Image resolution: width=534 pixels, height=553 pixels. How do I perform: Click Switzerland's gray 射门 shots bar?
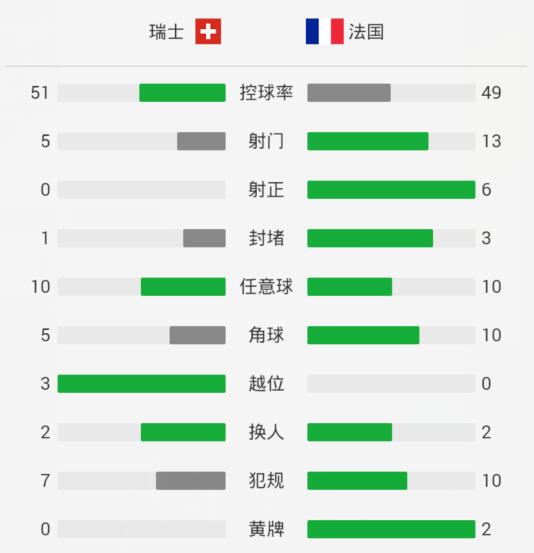point(201,141)
